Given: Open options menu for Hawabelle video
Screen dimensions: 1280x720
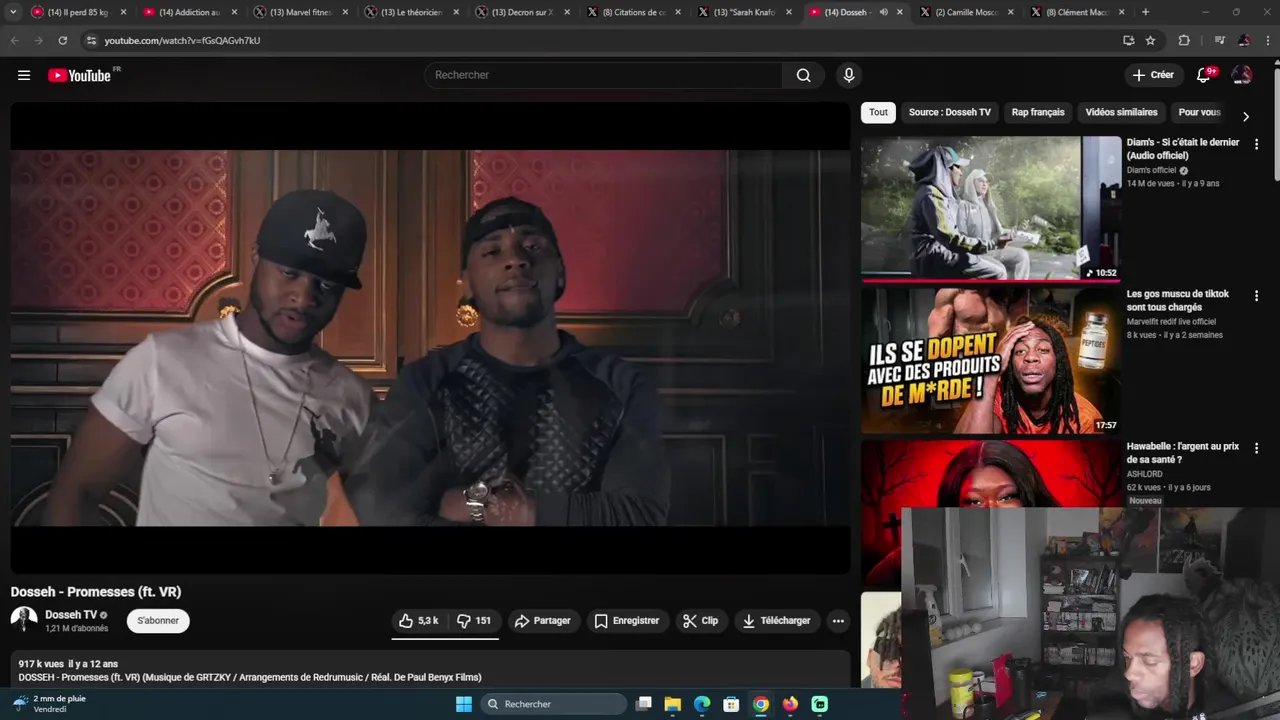Looking at the screenshot, I should pyautogui.click(x=1256, y=448).
